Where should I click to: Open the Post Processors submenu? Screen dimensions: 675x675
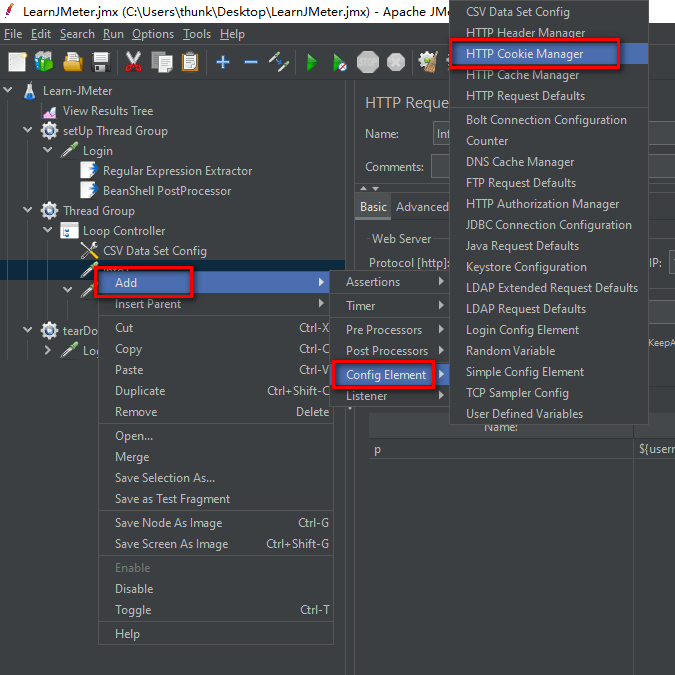pos(389,351)
